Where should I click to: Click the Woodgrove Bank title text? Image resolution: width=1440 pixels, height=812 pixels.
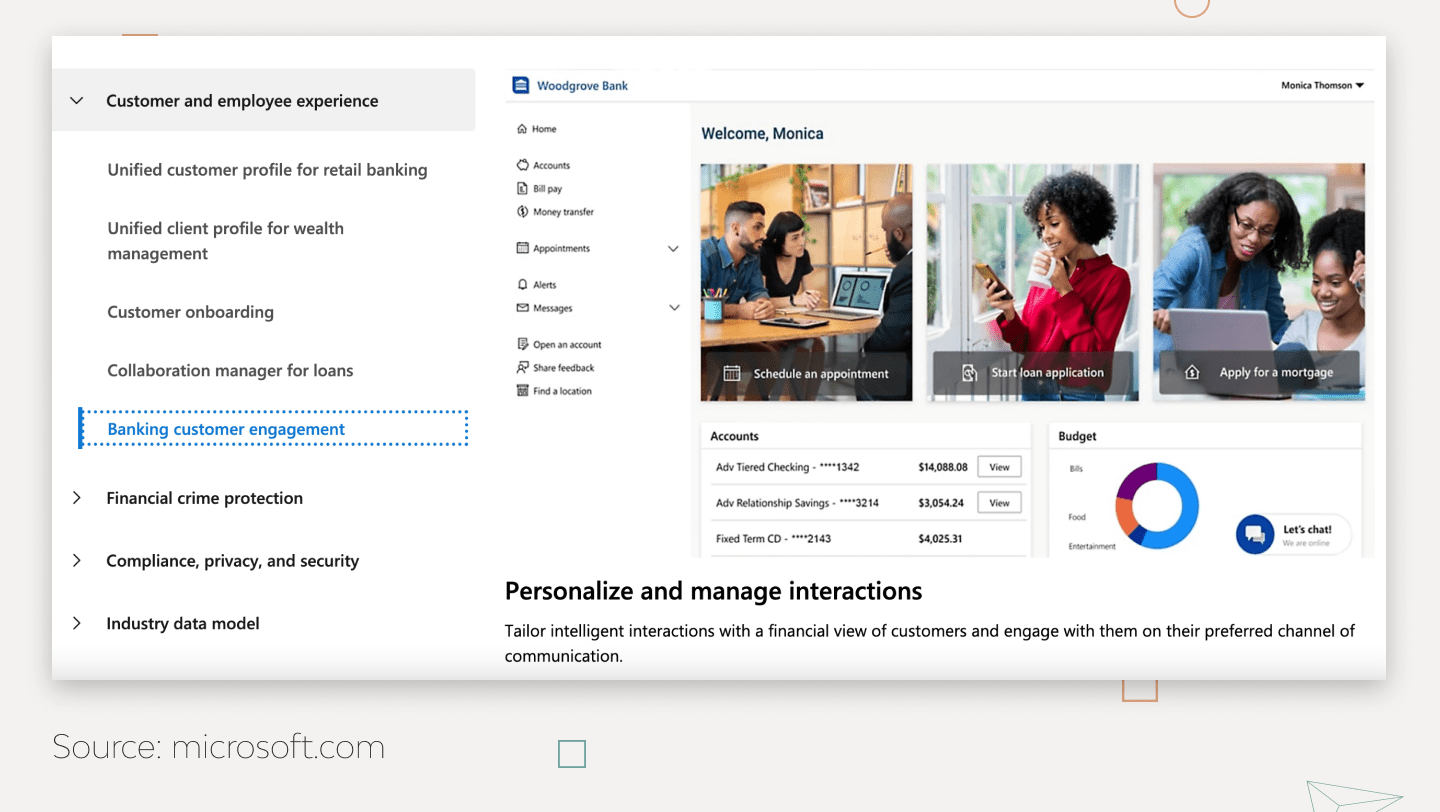[582, 86]
